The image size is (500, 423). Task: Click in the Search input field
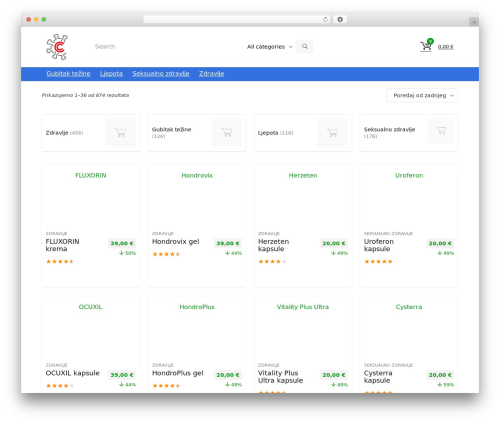167,47
